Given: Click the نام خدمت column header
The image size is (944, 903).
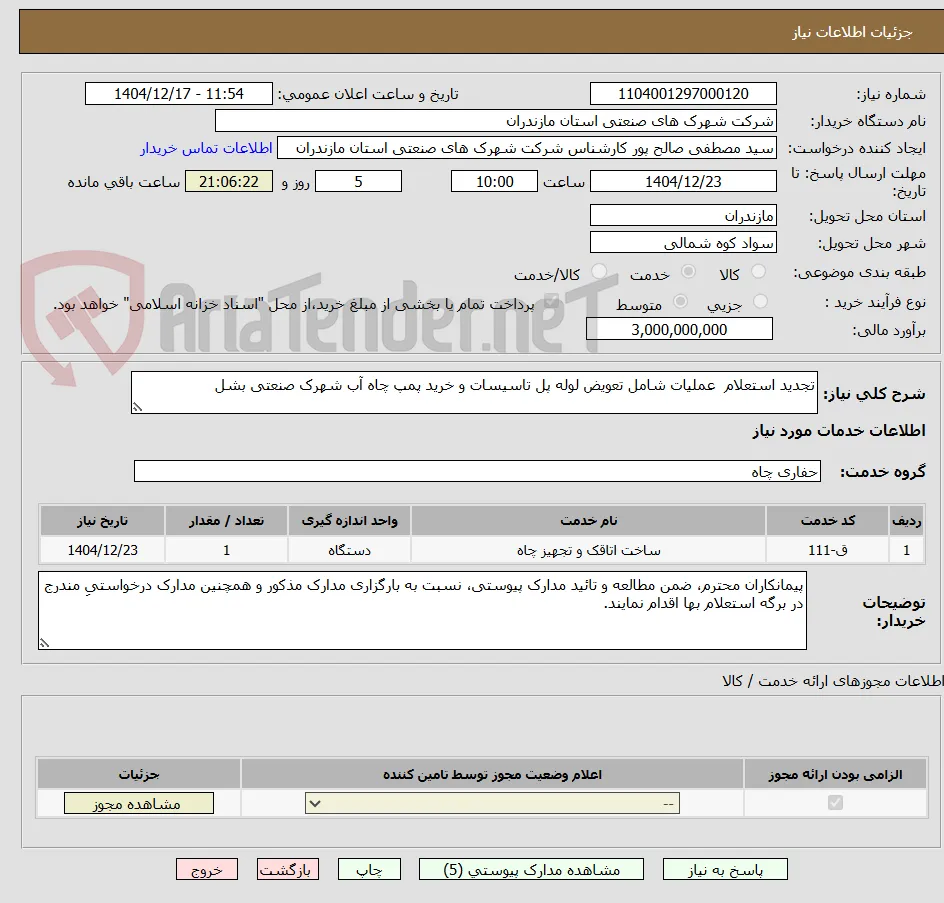Looking at the screenshot, I should click(x=588, y=521).
